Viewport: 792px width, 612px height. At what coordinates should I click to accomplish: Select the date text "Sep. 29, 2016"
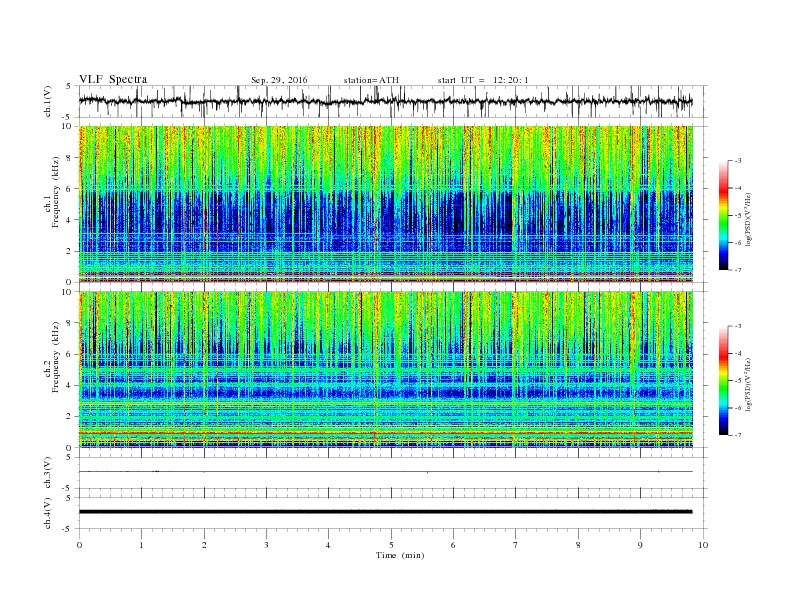point(279,80)
